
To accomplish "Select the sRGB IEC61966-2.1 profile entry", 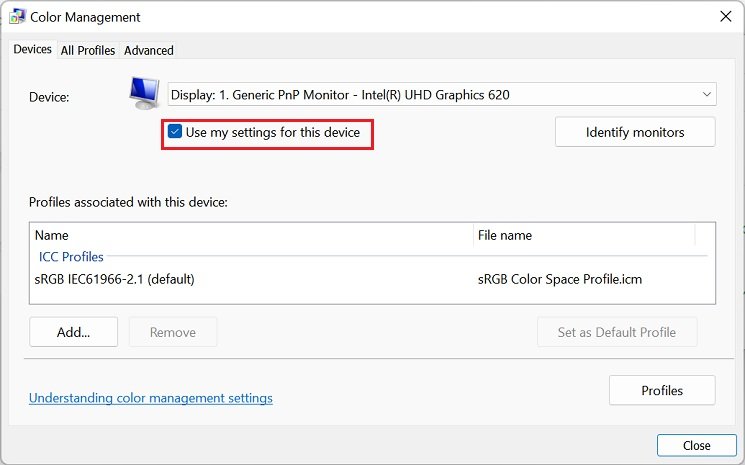I will [114, 279].
